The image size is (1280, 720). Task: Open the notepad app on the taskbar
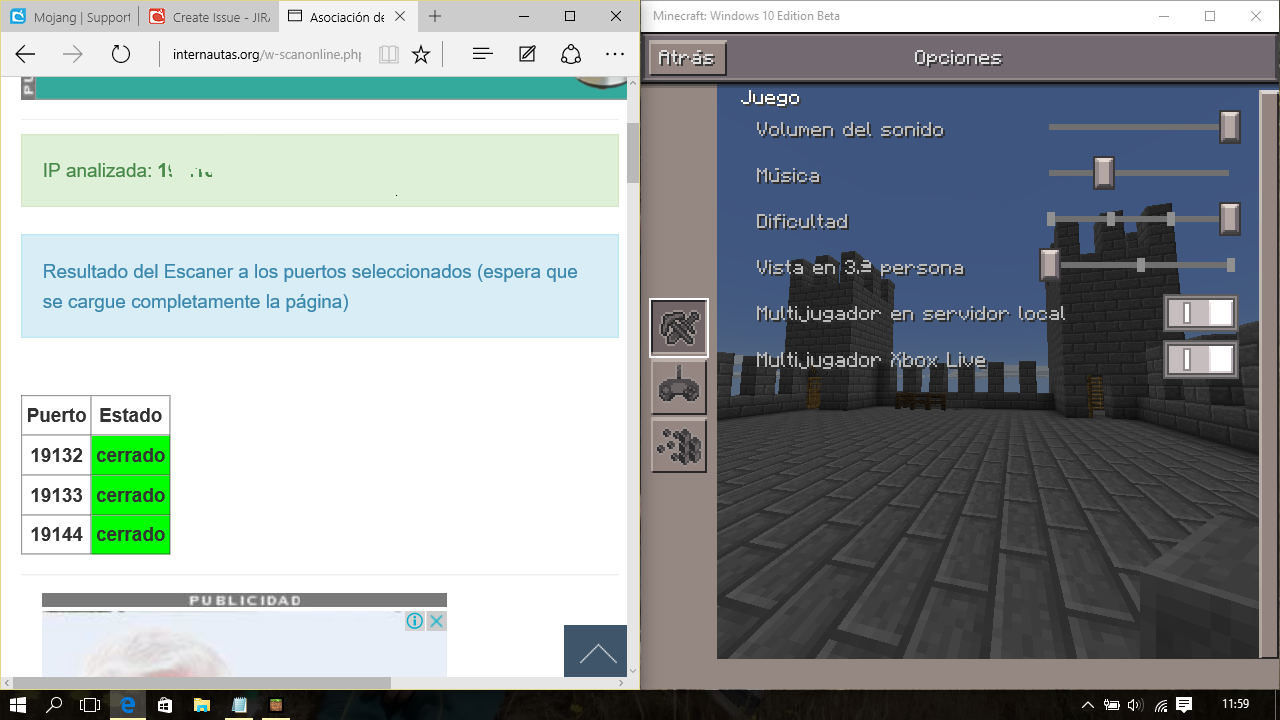(x=239, y=705)
